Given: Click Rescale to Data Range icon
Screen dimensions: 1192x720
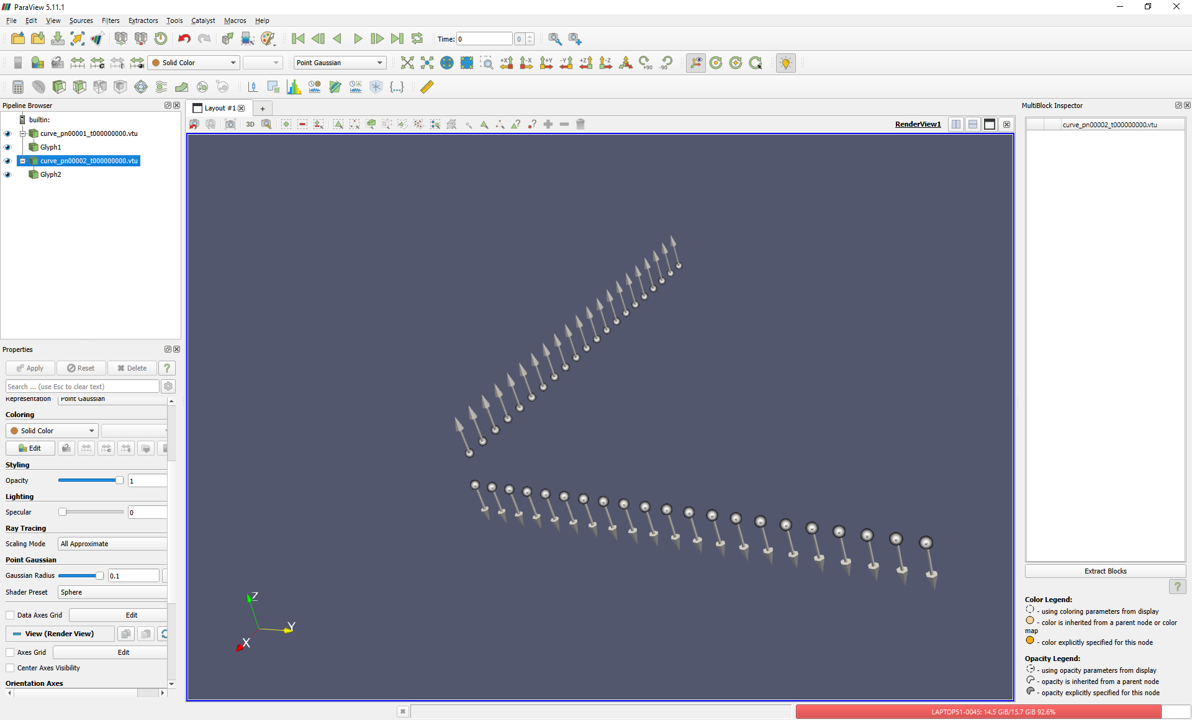Looking at the screenshot, I should coord(77,63).
